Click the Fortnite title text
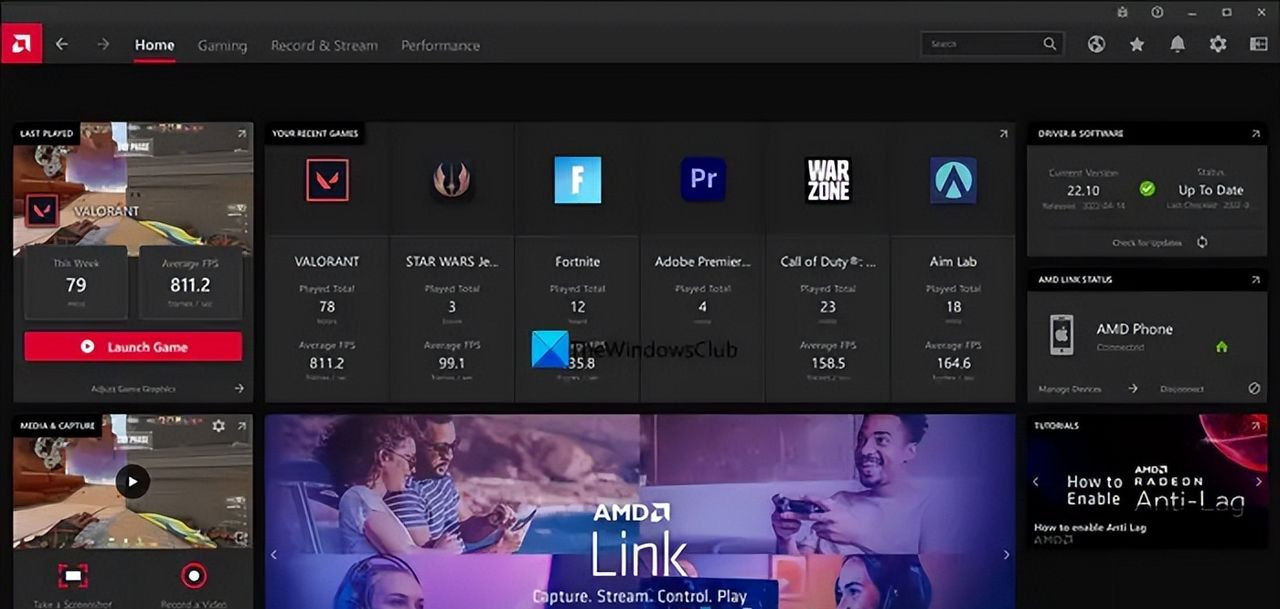Image resolution: width=1280 pixels, height=609 pixels. pos(578,261)
